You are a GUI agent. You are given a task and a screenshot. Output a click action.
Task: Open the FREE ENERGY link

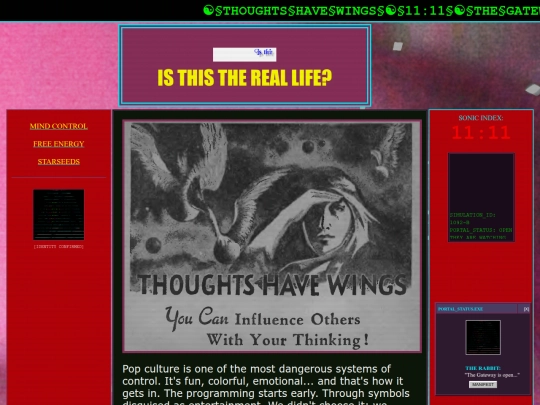pos(59,144)
